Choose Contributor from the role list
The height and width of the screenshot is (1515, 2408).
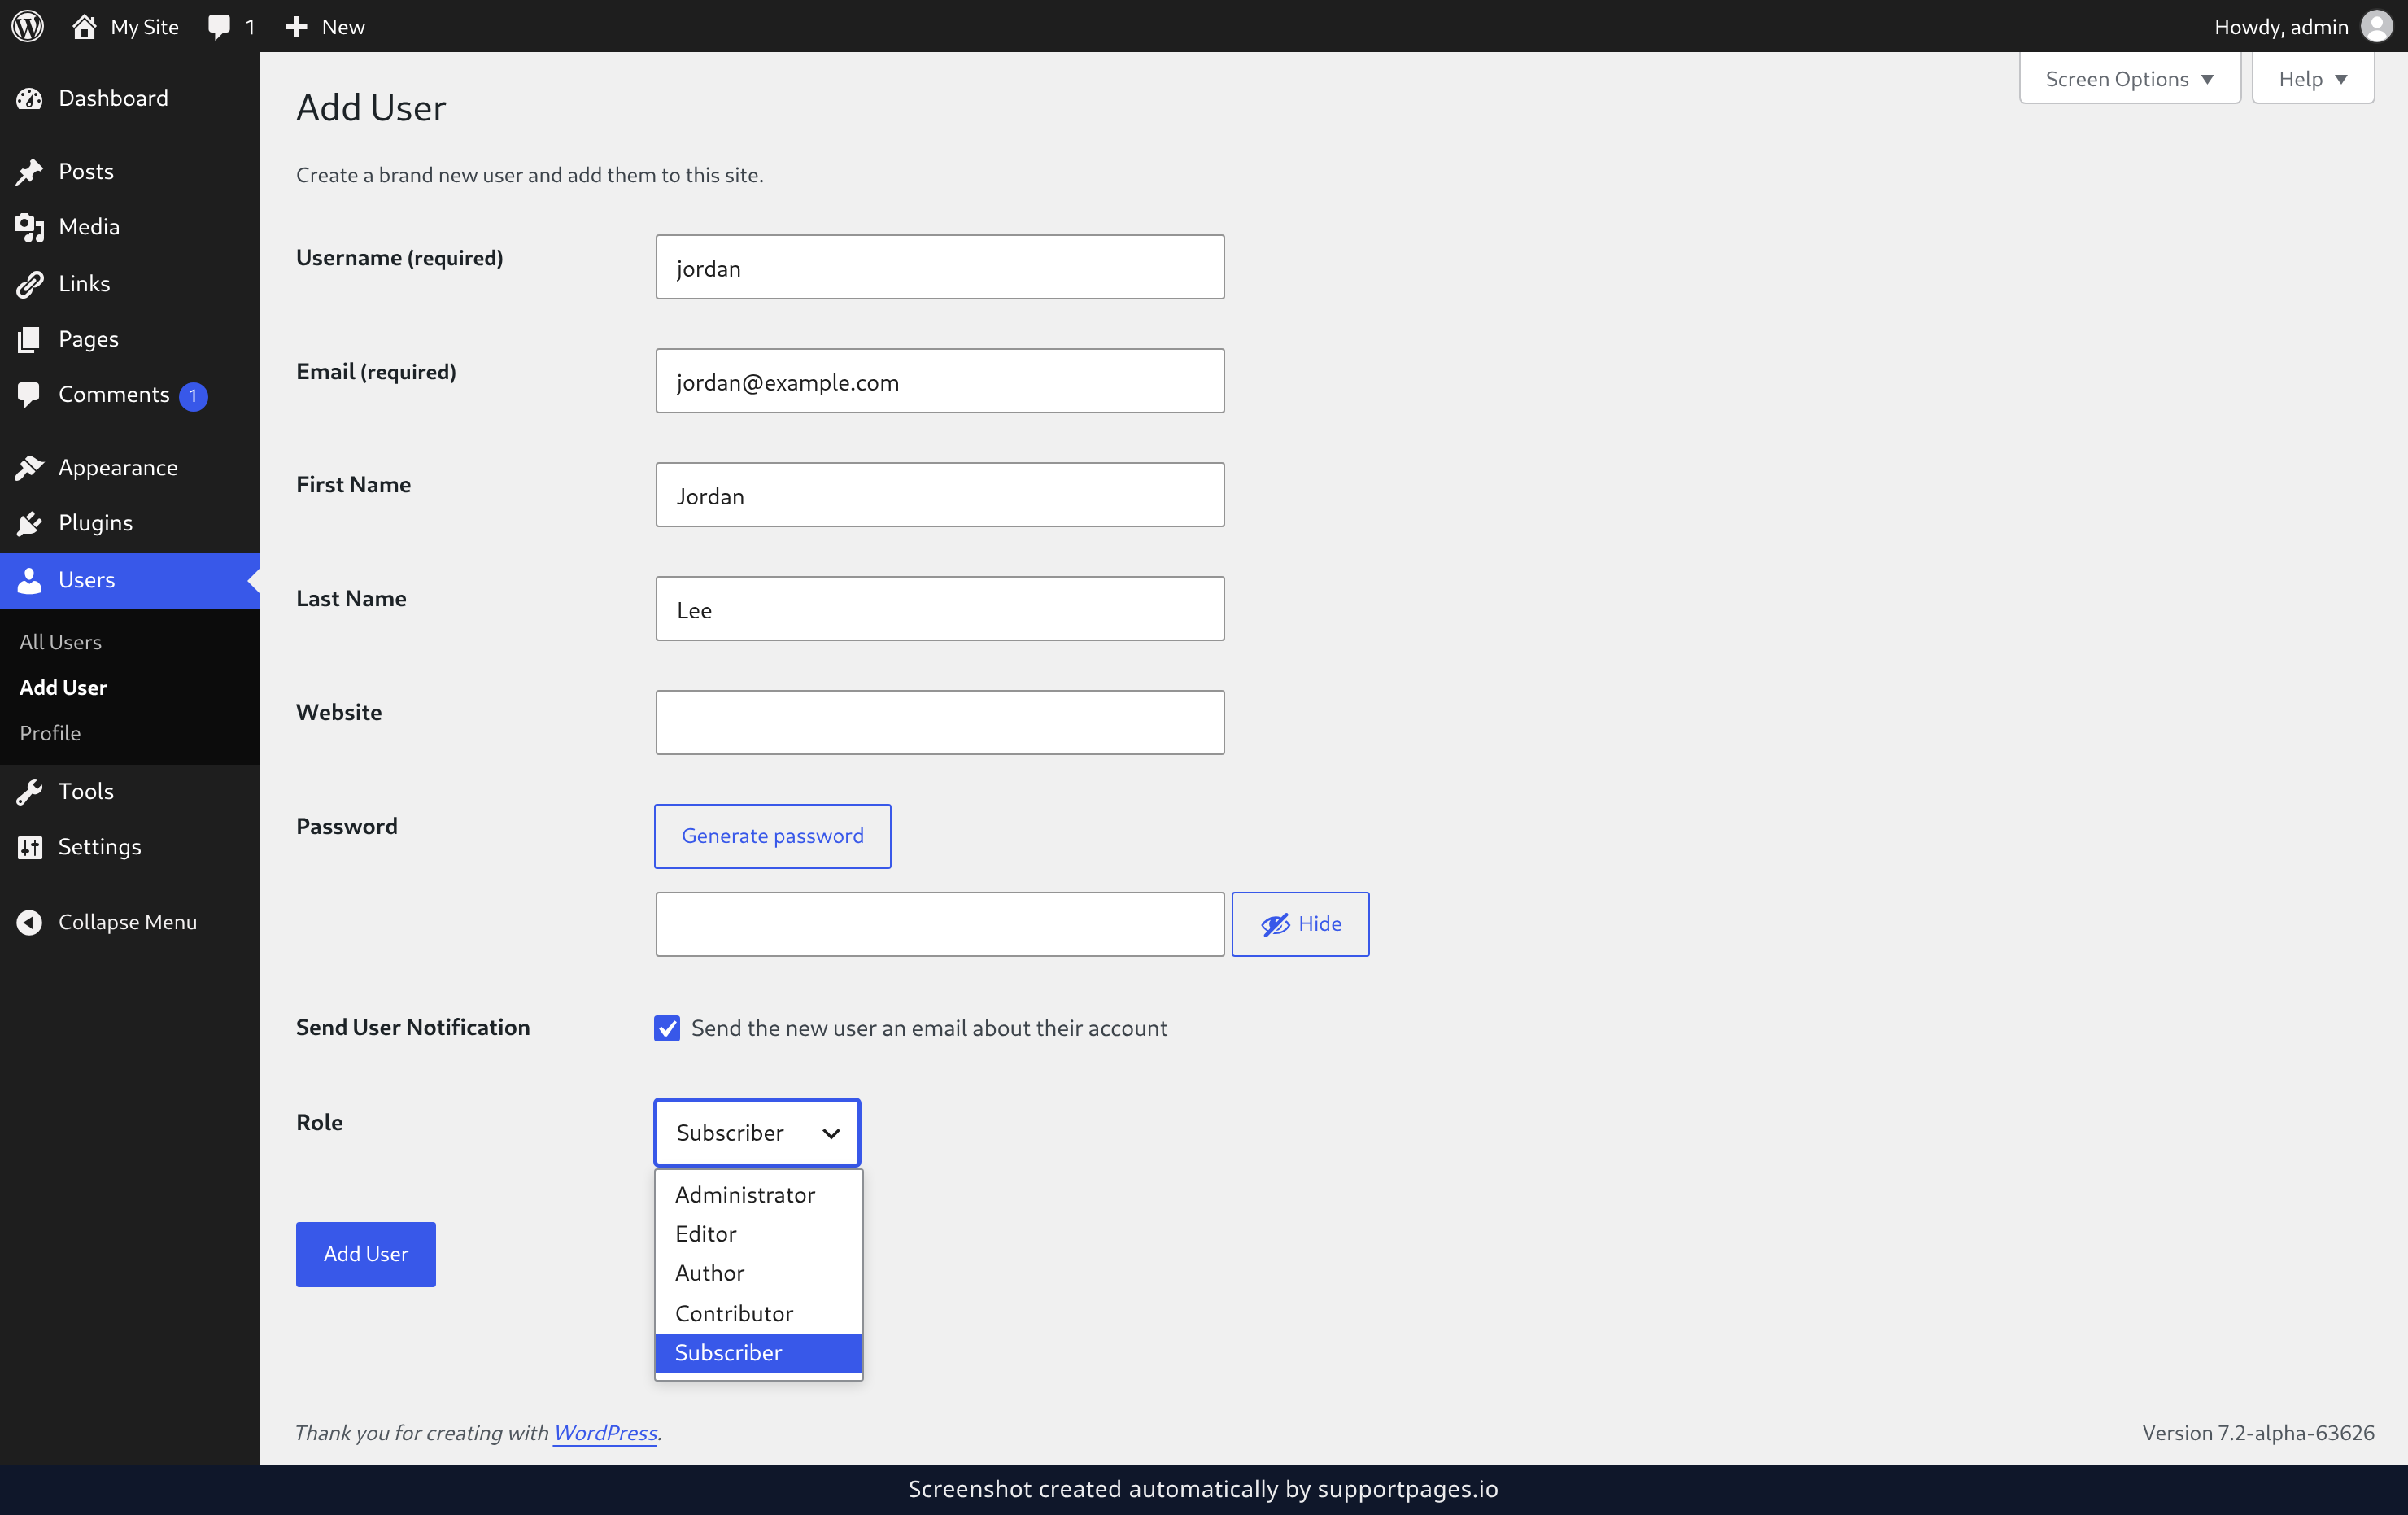click(x=758, y=1314)
